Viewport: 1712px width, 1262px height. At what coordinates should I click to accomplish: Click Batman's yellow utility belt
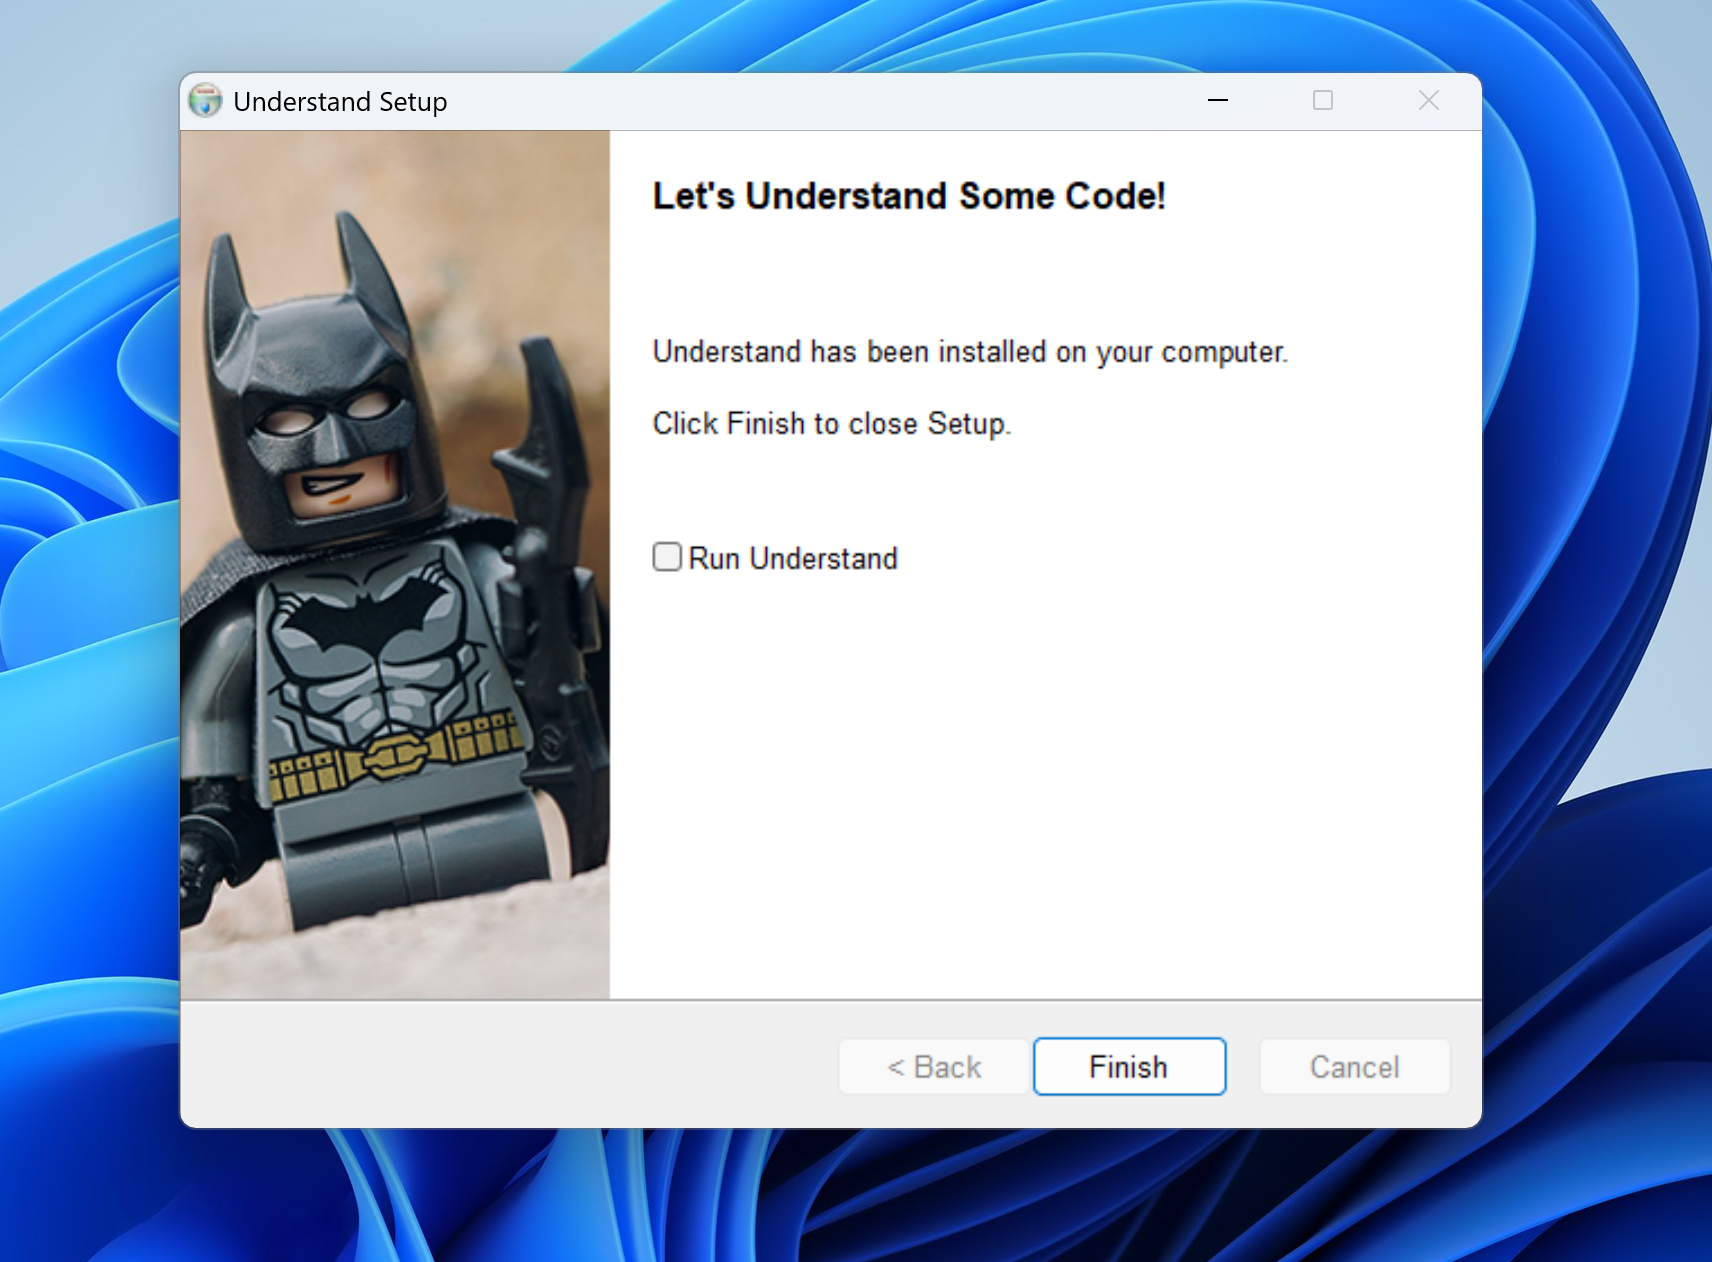[x=395, y=757]
